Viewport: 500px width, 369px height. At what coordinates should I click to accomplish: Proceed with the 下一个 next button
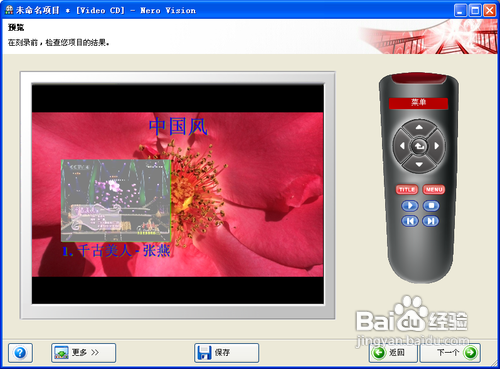point(450,353)
